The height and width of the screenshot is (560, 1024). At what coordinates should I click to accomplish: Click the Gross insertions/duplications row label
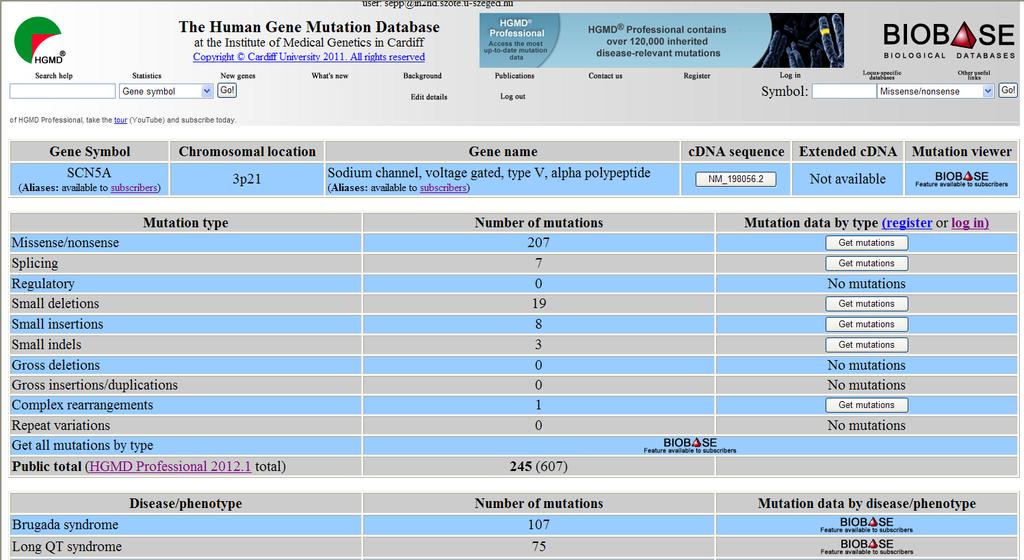[x=95, y=385]
